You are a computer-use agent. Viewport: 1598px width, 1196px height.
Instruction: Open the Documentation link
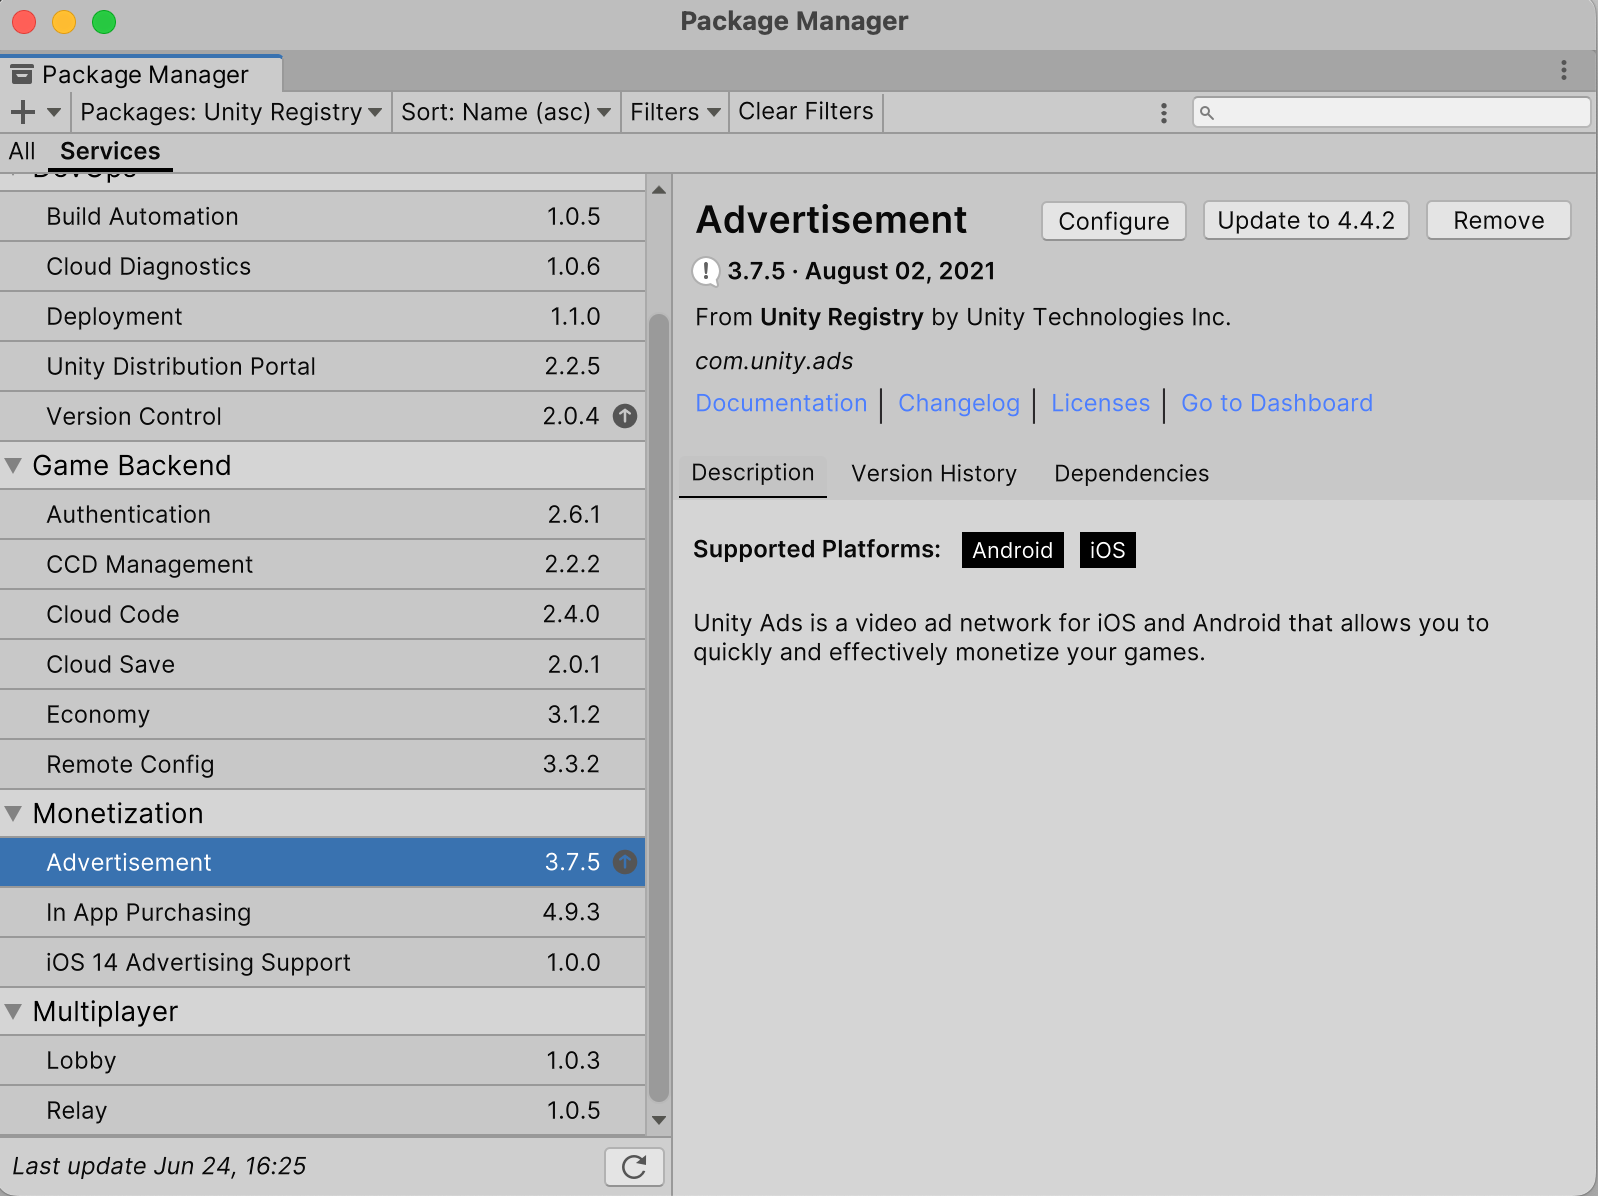781,403
